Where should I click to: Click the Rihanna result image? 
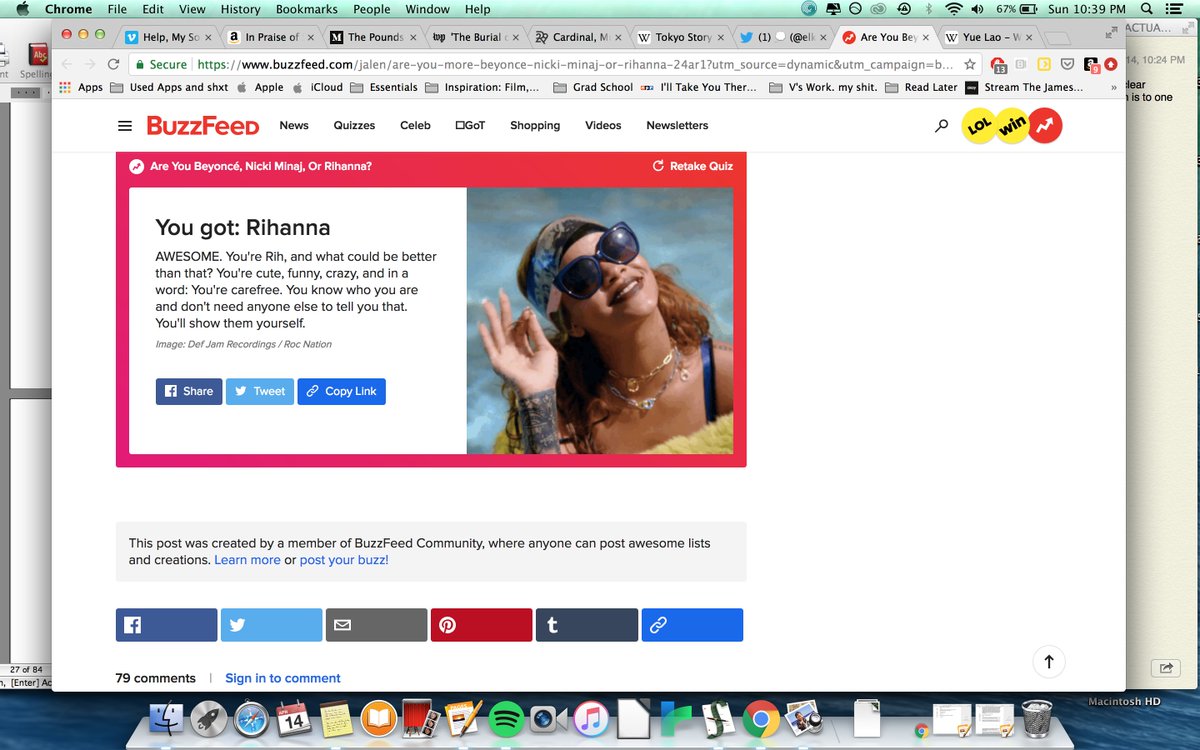click(600, 321)
